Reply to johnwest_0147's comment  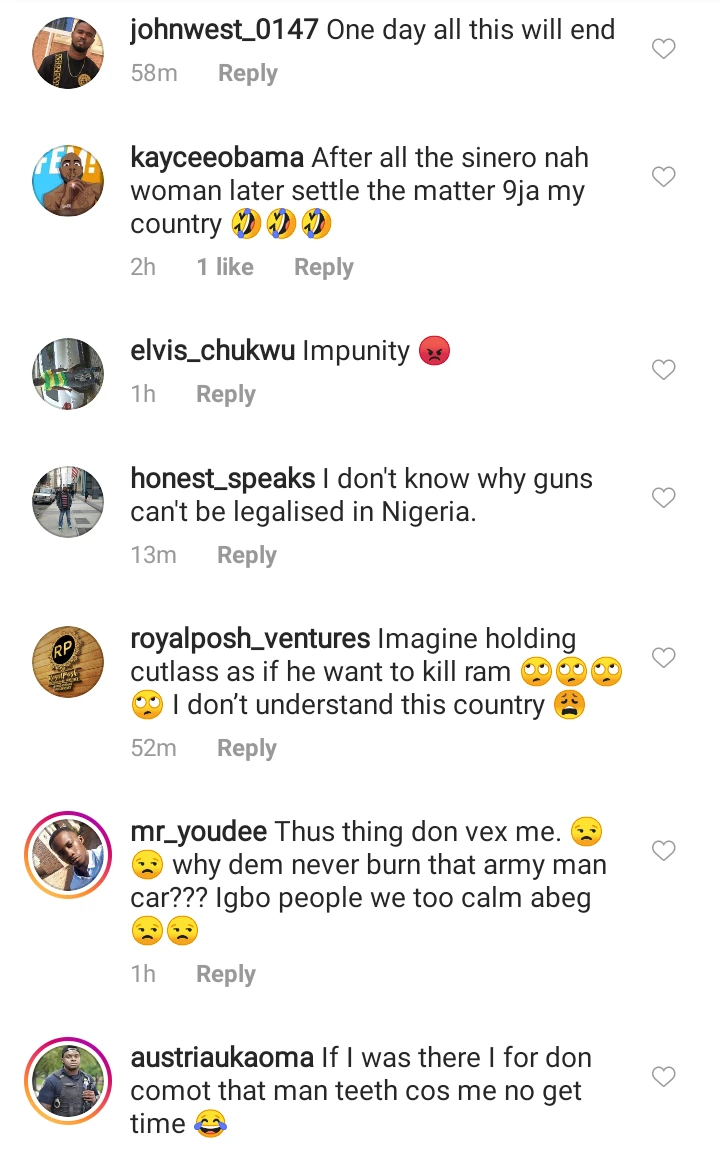click(247, 74)
